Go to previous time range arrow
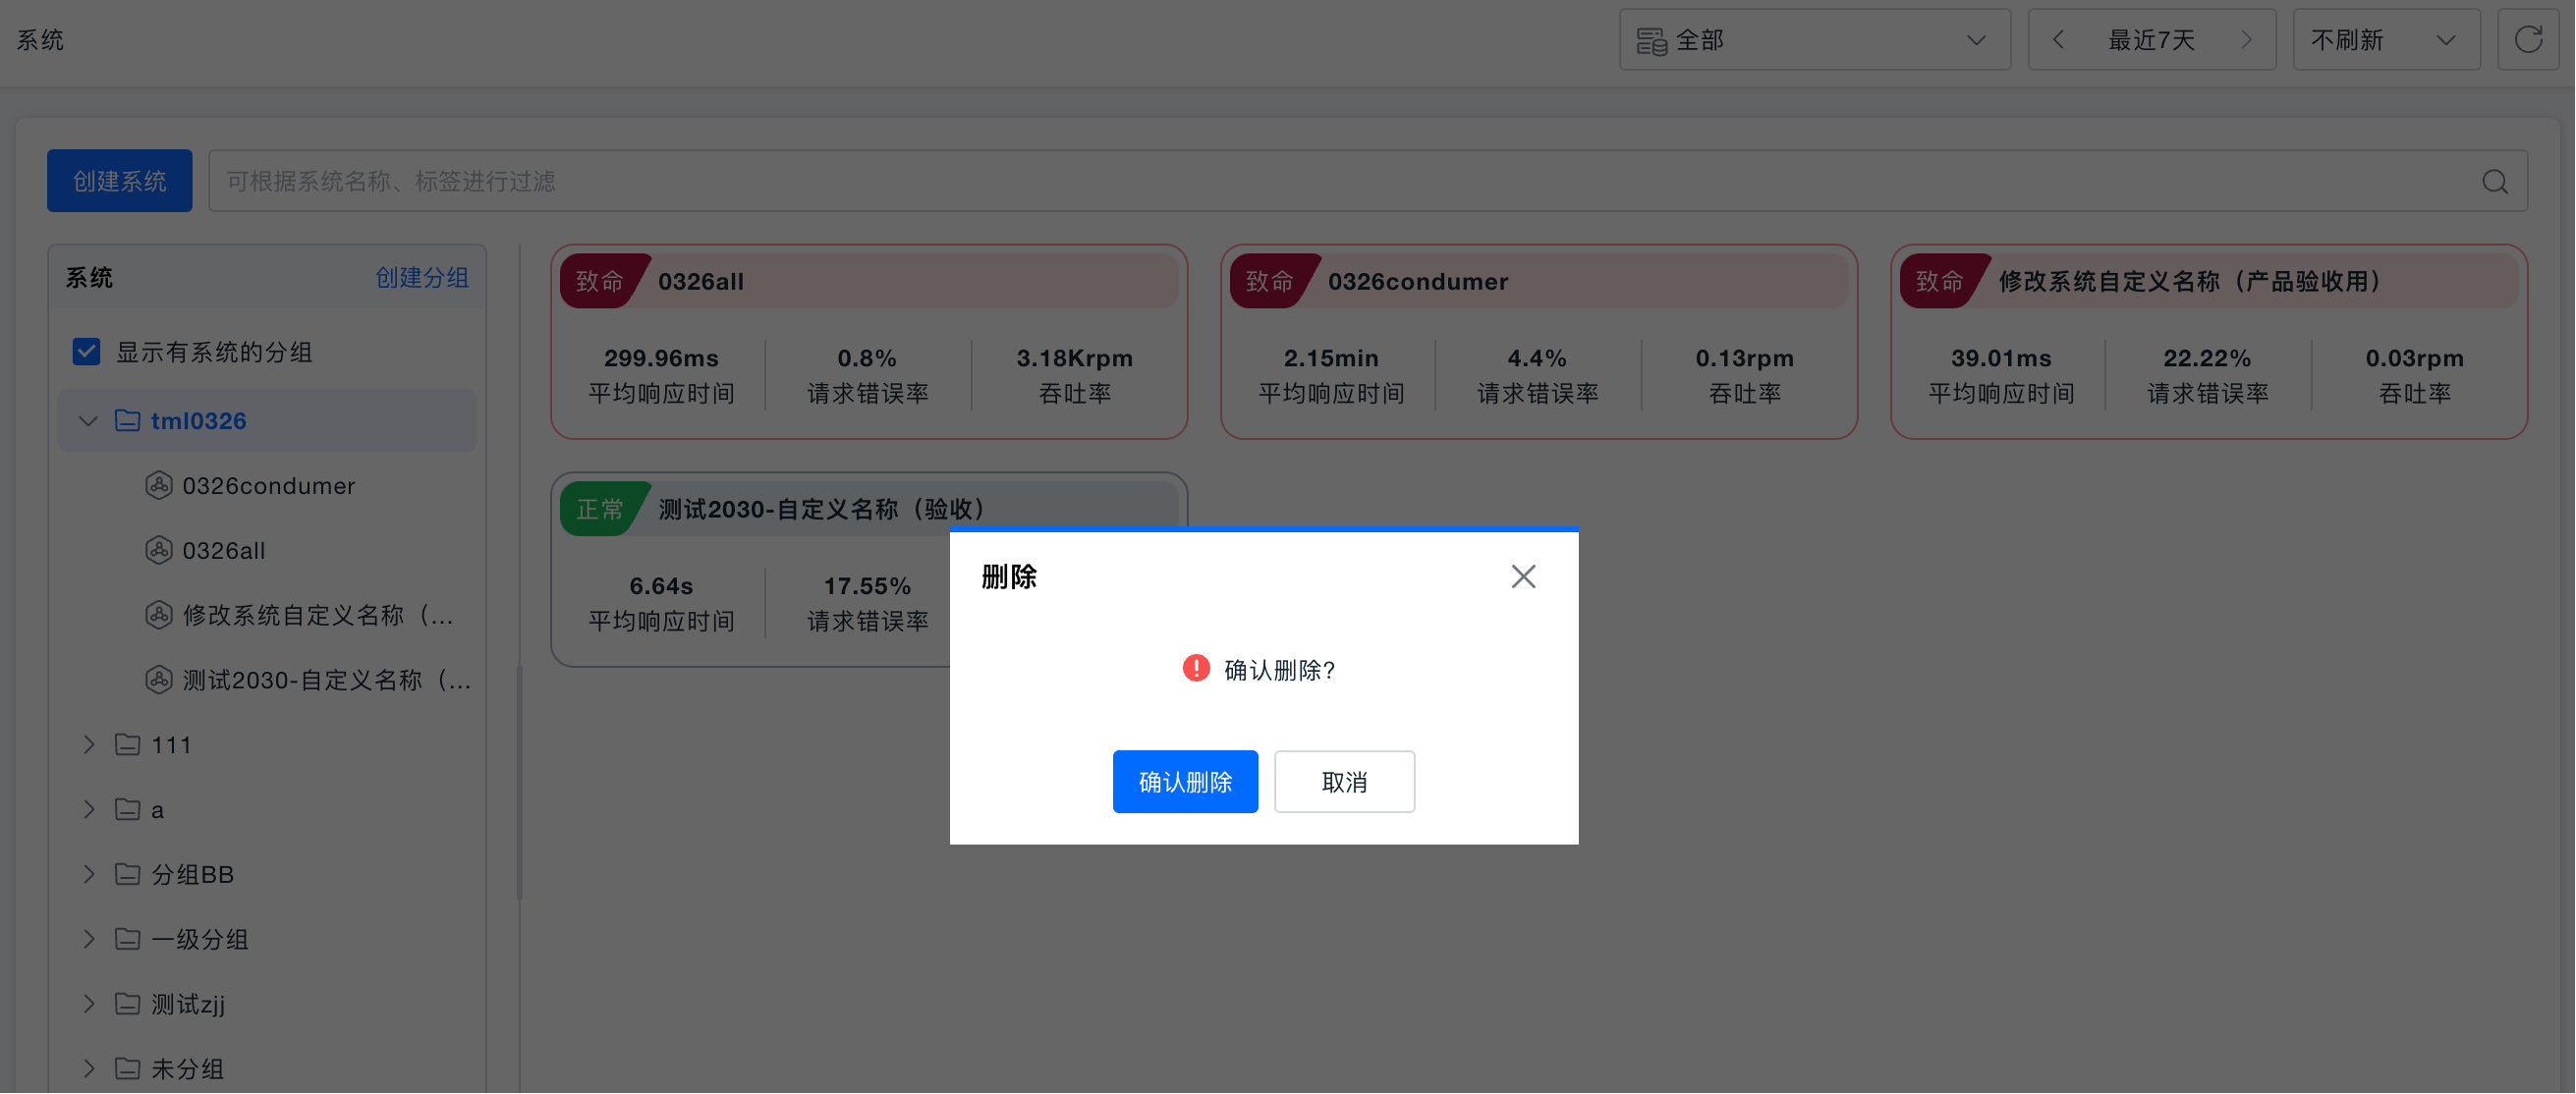The height and width of the screenshot is (1094, 2576). (2058, 40)
